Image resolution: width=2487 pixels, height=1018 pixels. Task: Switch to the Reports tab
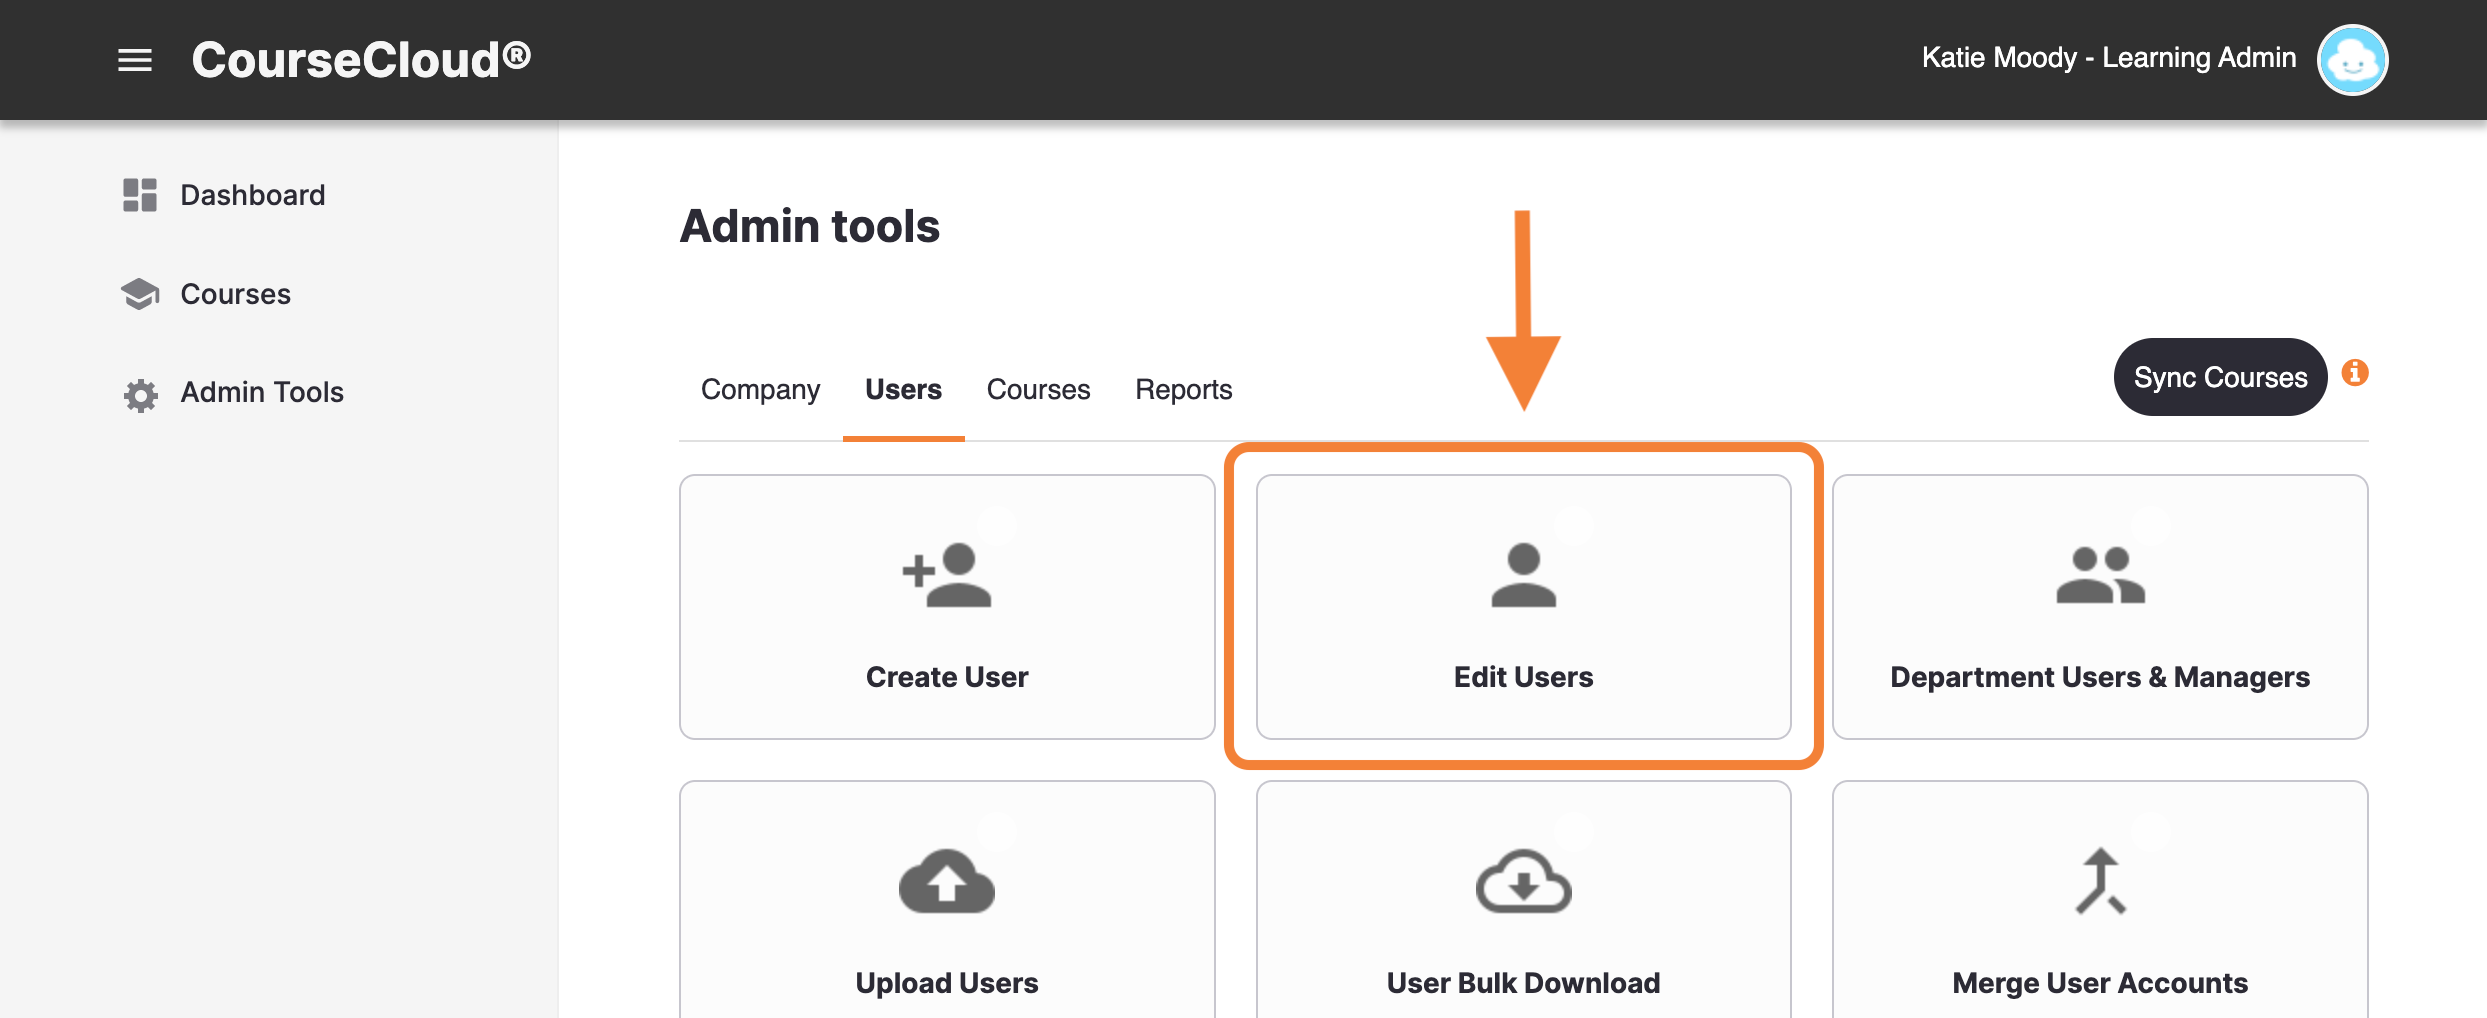tap(1182, 390)
